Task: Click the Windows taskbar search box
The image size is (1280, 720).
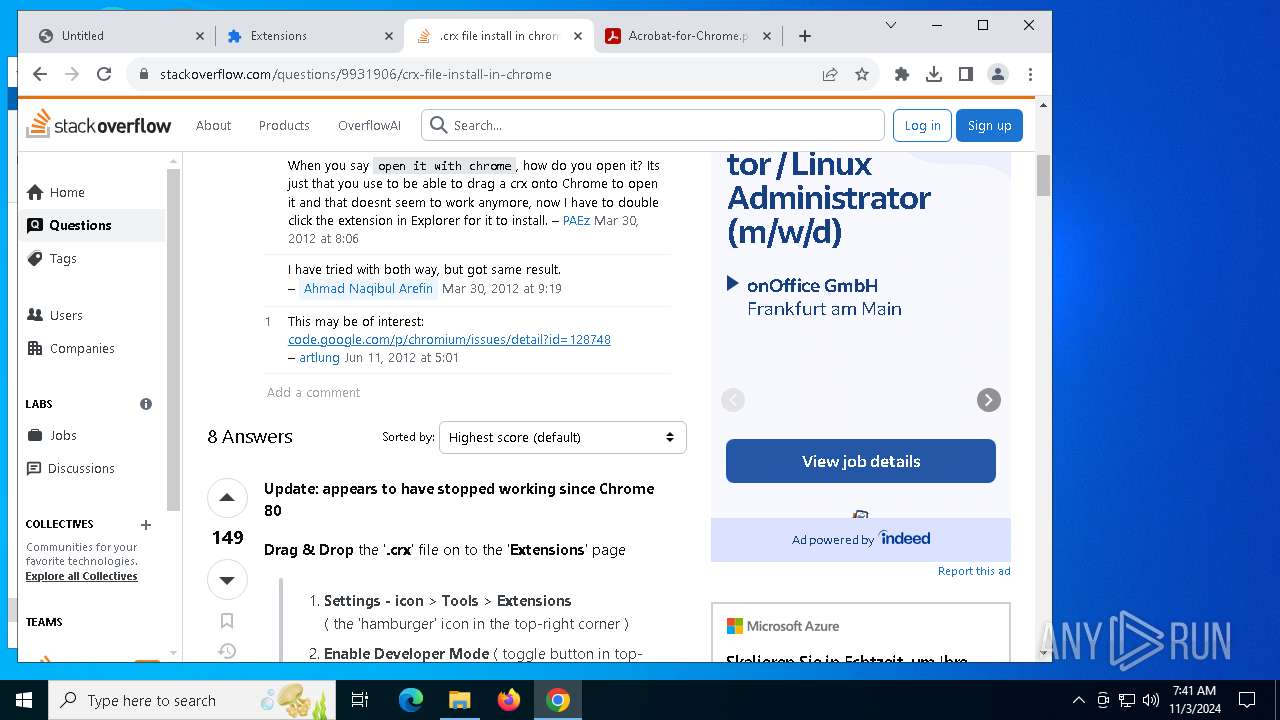Action: 192,700
